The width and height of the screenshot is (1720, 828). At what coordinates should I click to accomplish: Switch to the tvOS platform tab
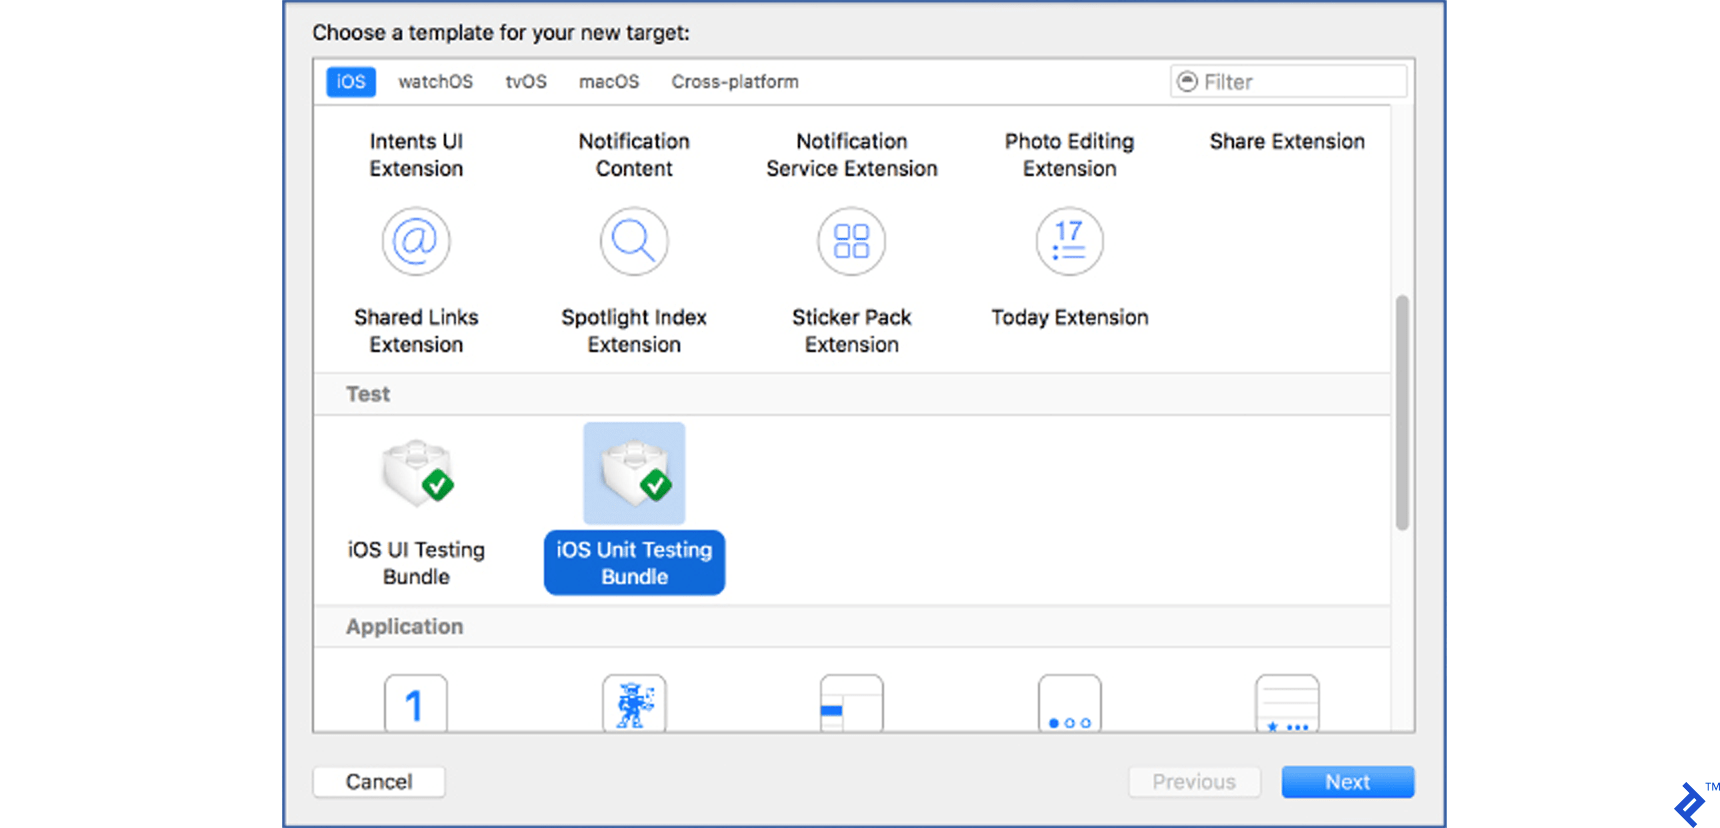[526, 81]
